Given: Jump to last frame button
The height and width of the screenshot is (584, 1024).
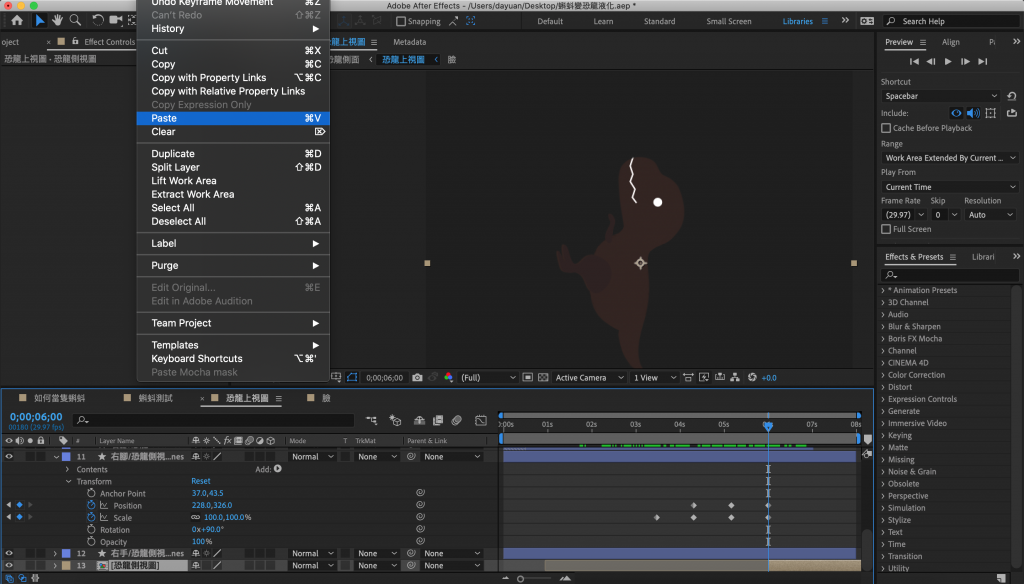Looking at the screenshot, I should coord(983,61).
